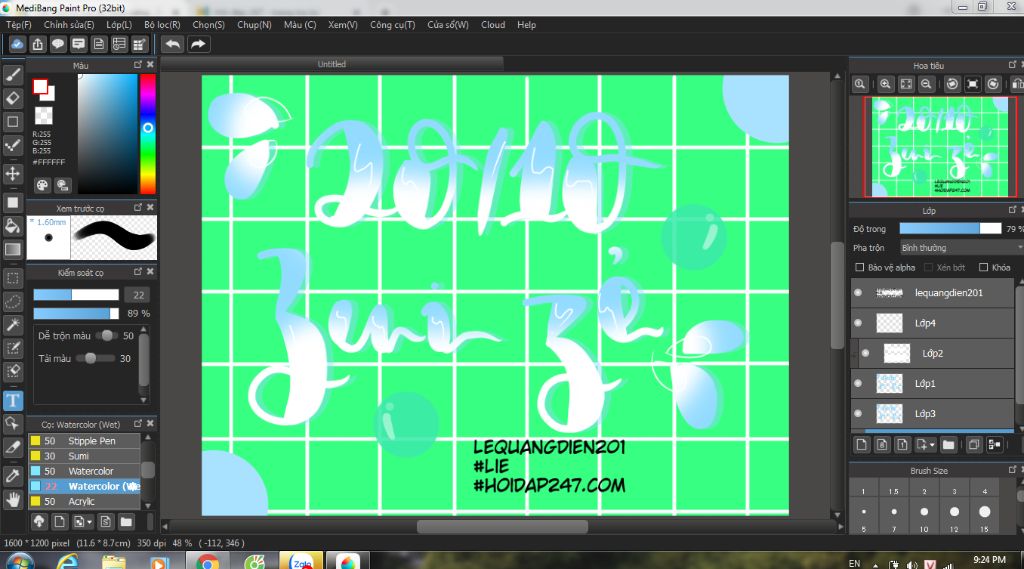Screen dimensions: 1024x569
Task: Undock the Lớp layer panel
Action: click(1012, 210)
